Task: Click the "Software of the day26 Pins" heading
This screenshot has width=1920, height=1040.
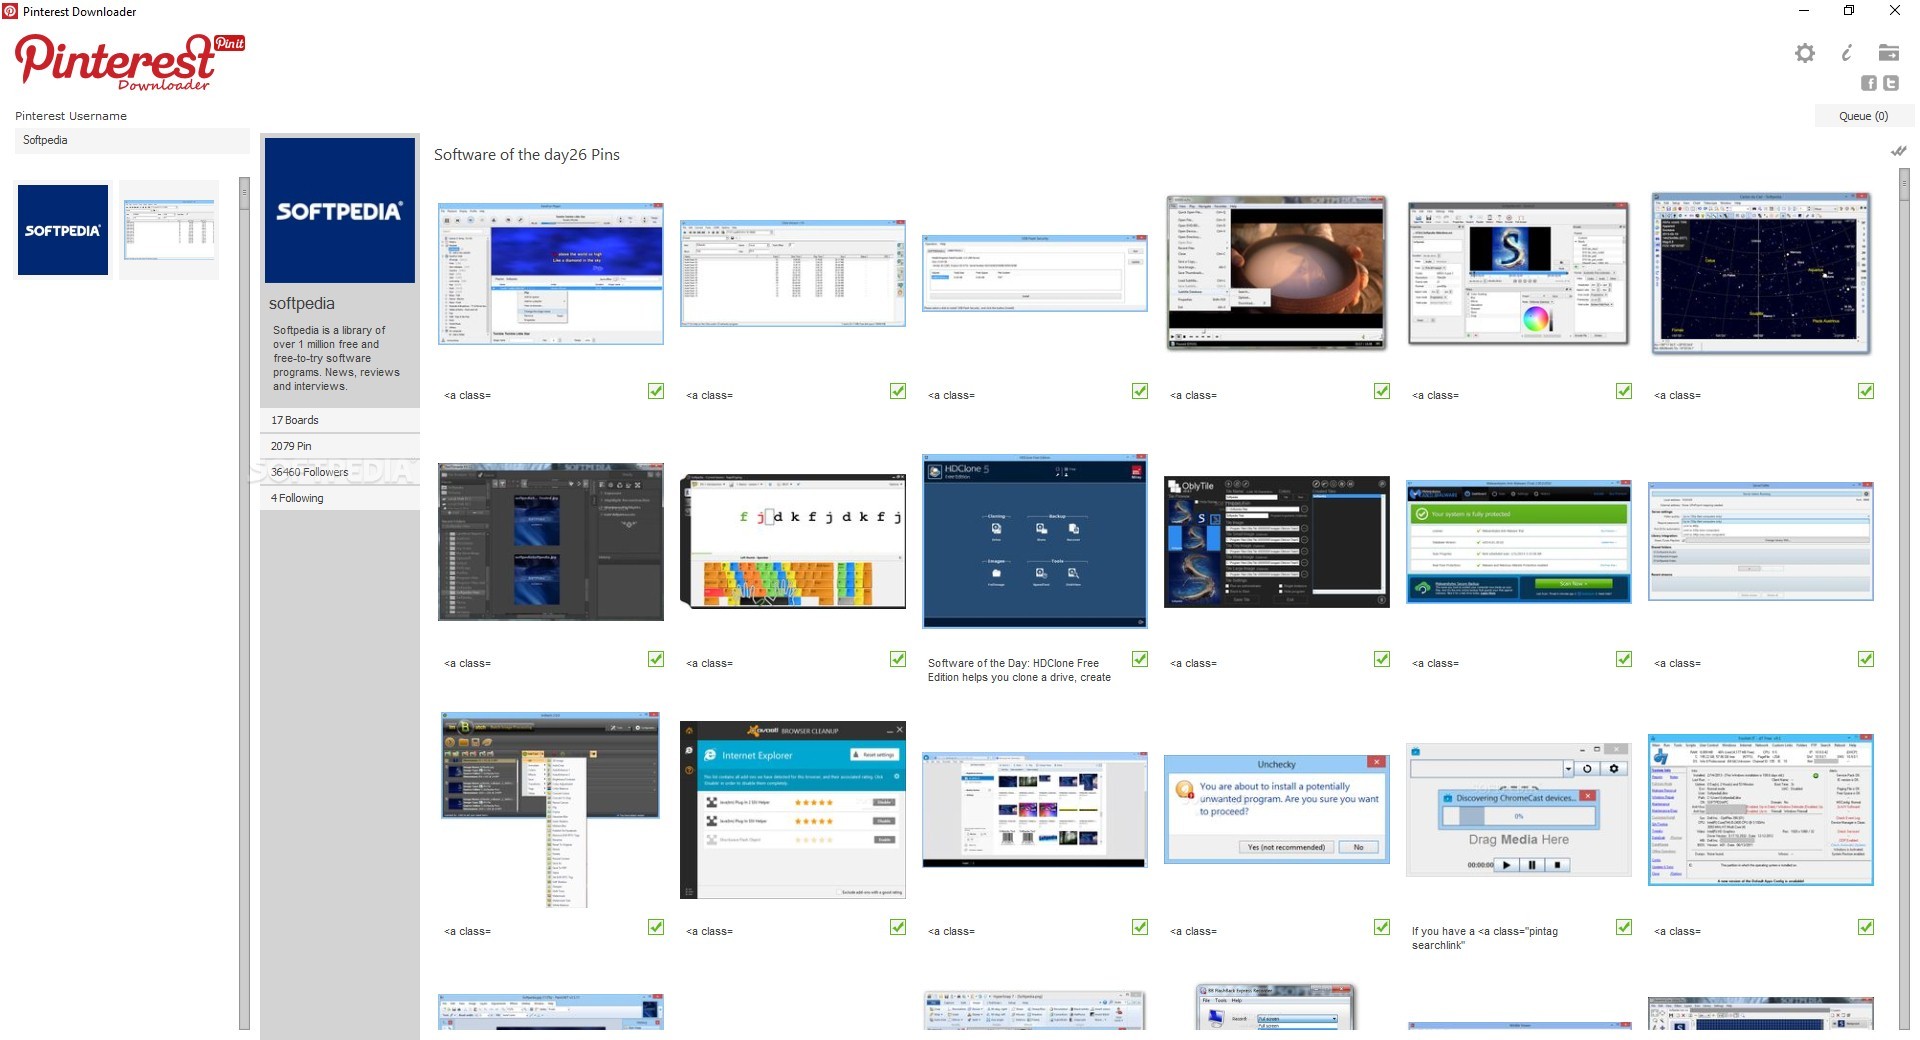Action: coord(526,155)
